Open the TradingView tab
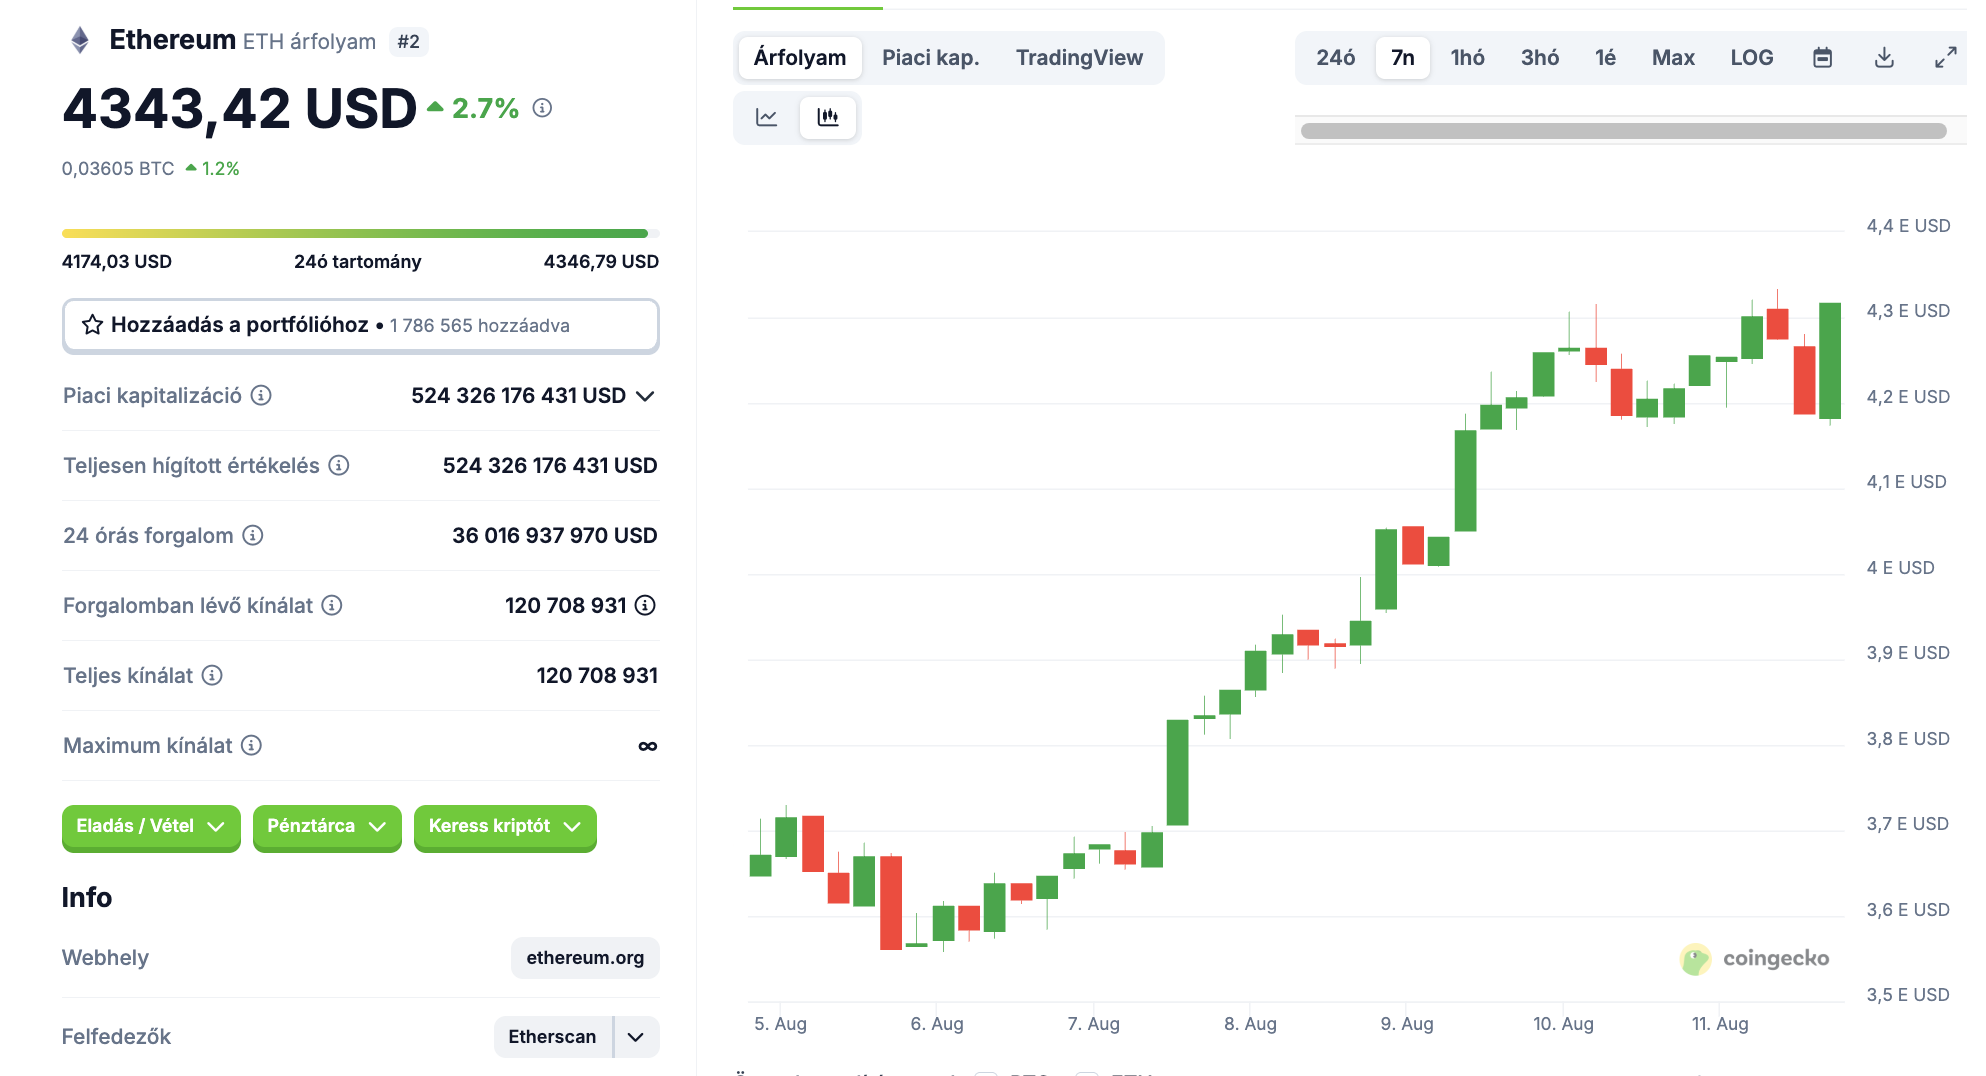 coord(1079,57)
